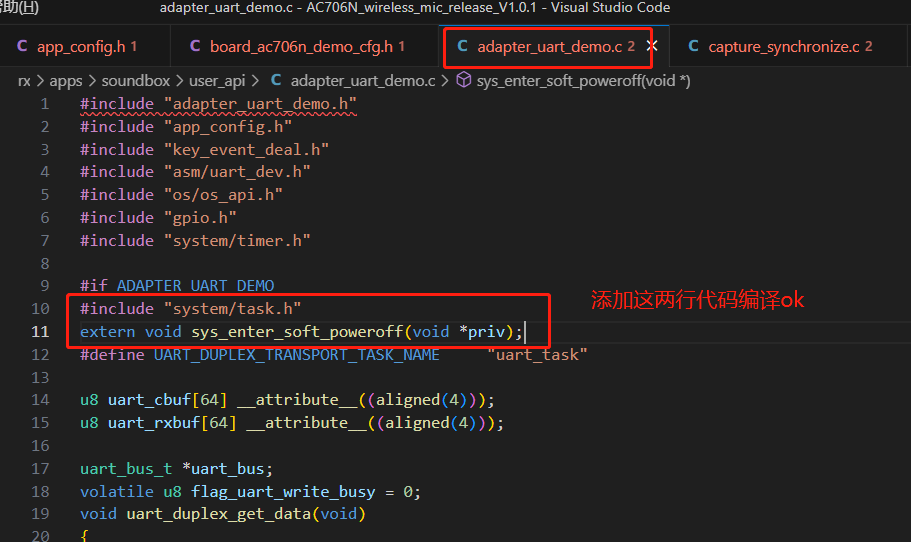Switch to app_config.h tab
Viewport: 911px width, 542px height.
(81, 46)
